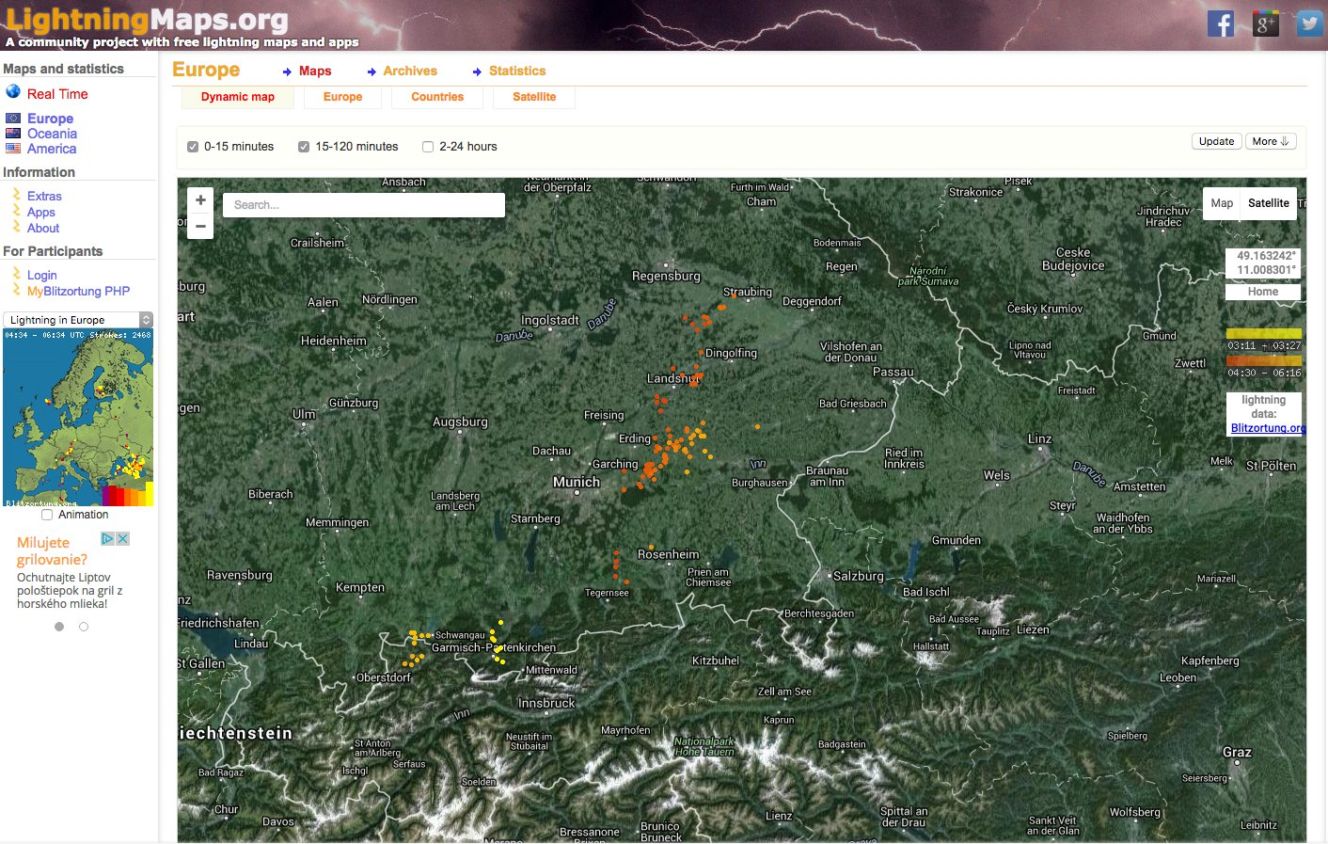
Task: Click the Salzburg label on the map
Action: pyautogui.click(x=858, y=576)
